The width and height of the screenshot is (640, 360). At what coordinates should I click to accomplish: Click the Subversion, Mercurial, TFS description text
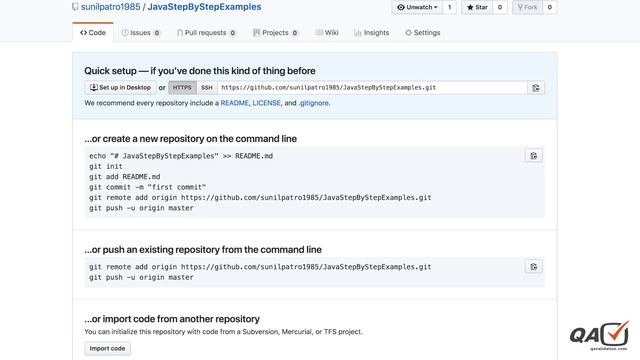click(x=223, y=332)
